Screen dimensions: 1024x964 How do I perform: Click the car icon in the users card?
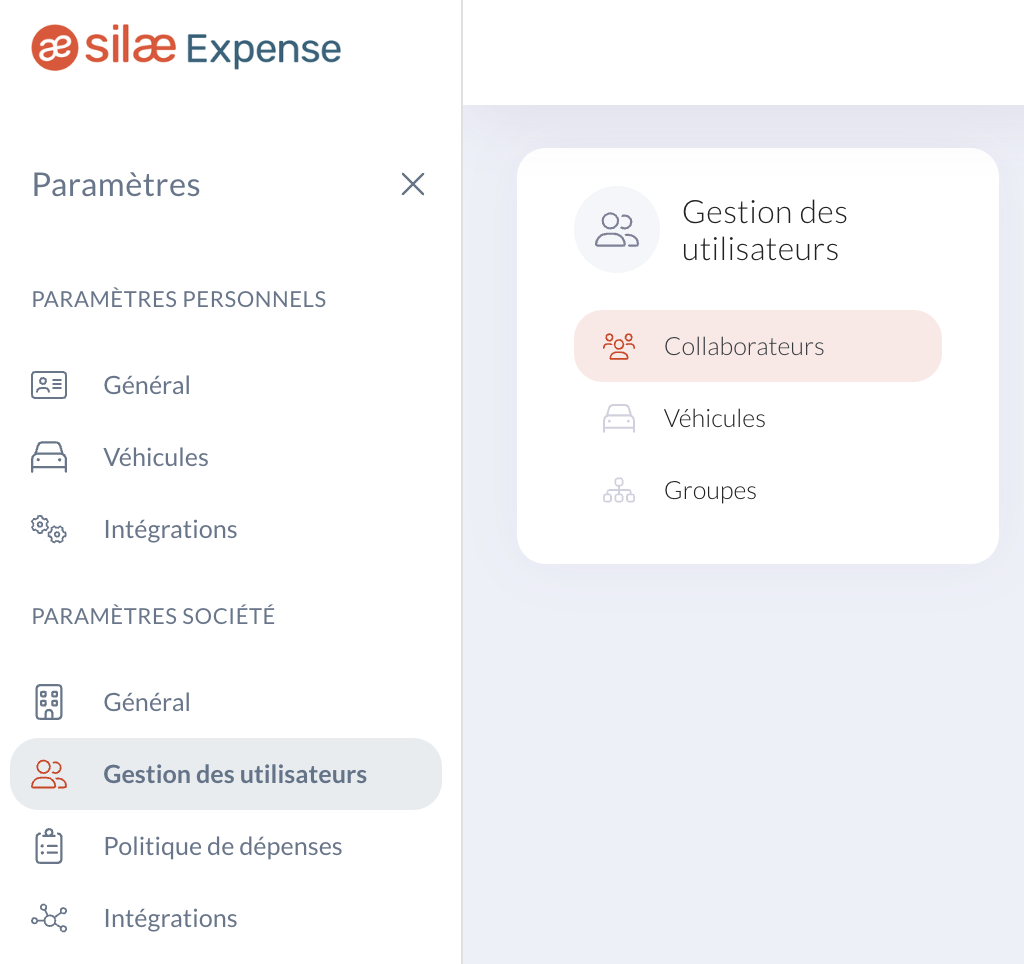[618, 418]
